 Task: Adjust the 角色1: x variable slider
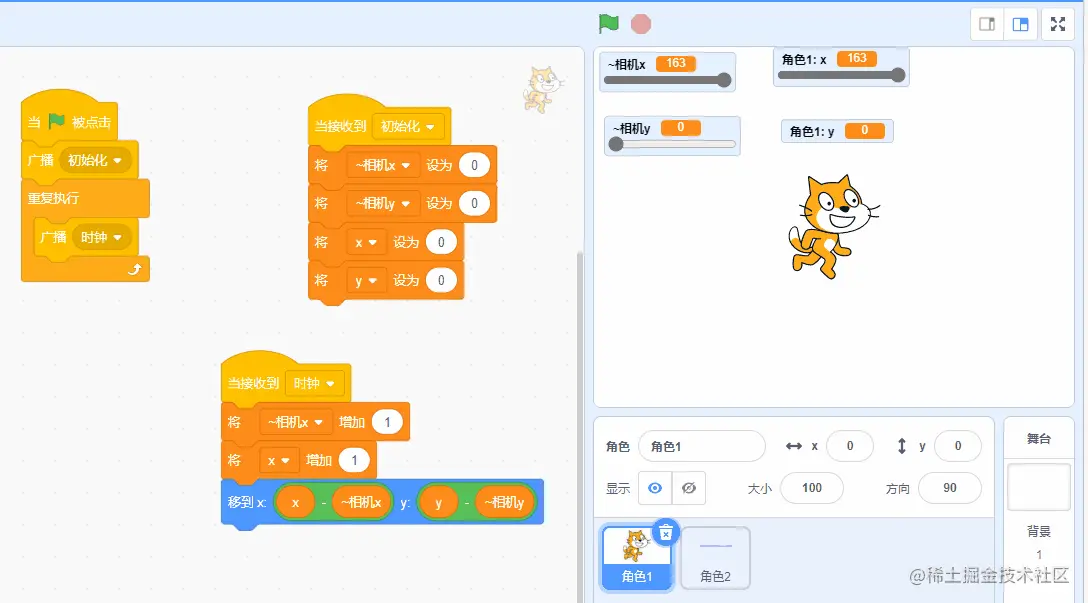841,75
